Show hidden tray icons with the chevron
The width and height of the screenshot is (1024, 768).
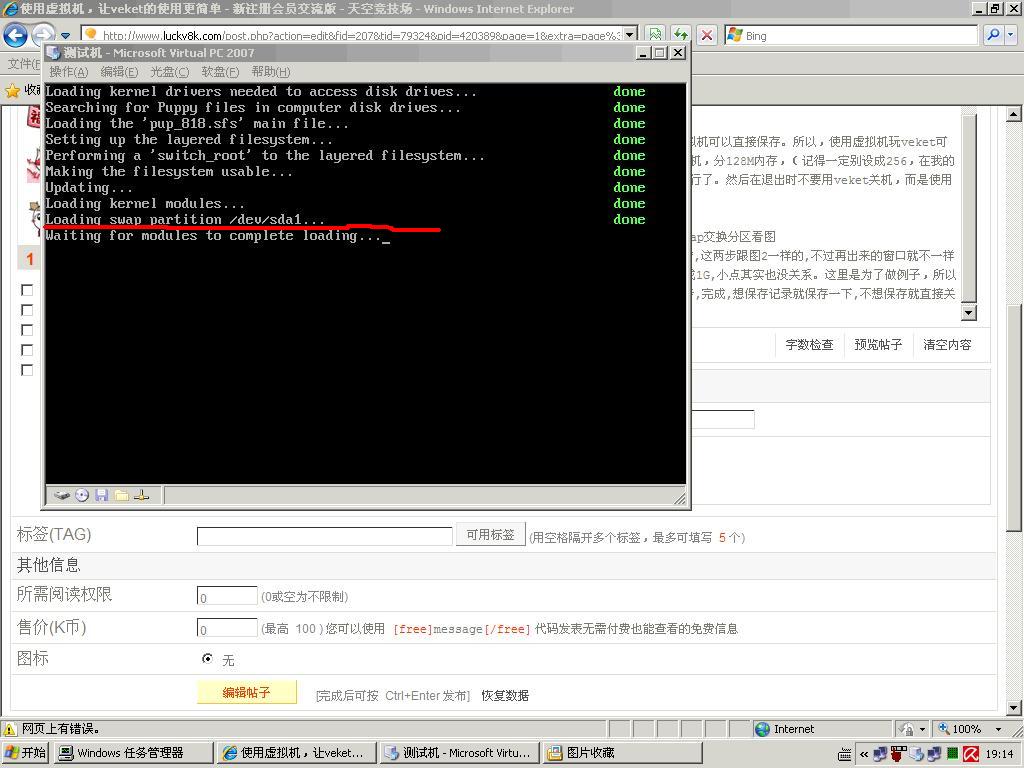864,754
